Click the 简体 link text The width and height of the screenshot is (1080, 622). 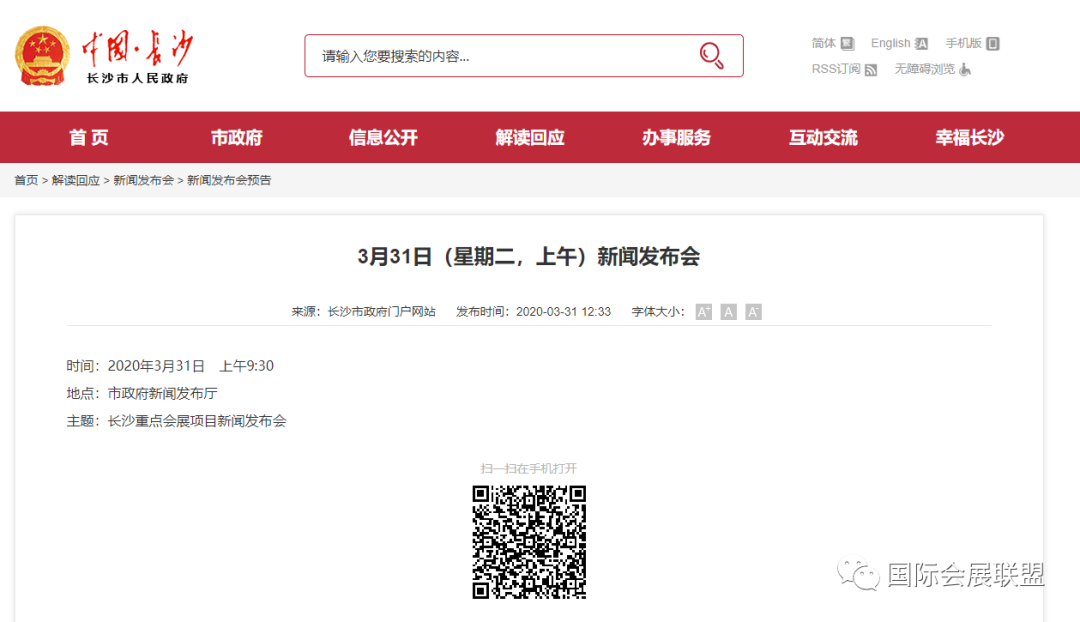click(824, 43)
